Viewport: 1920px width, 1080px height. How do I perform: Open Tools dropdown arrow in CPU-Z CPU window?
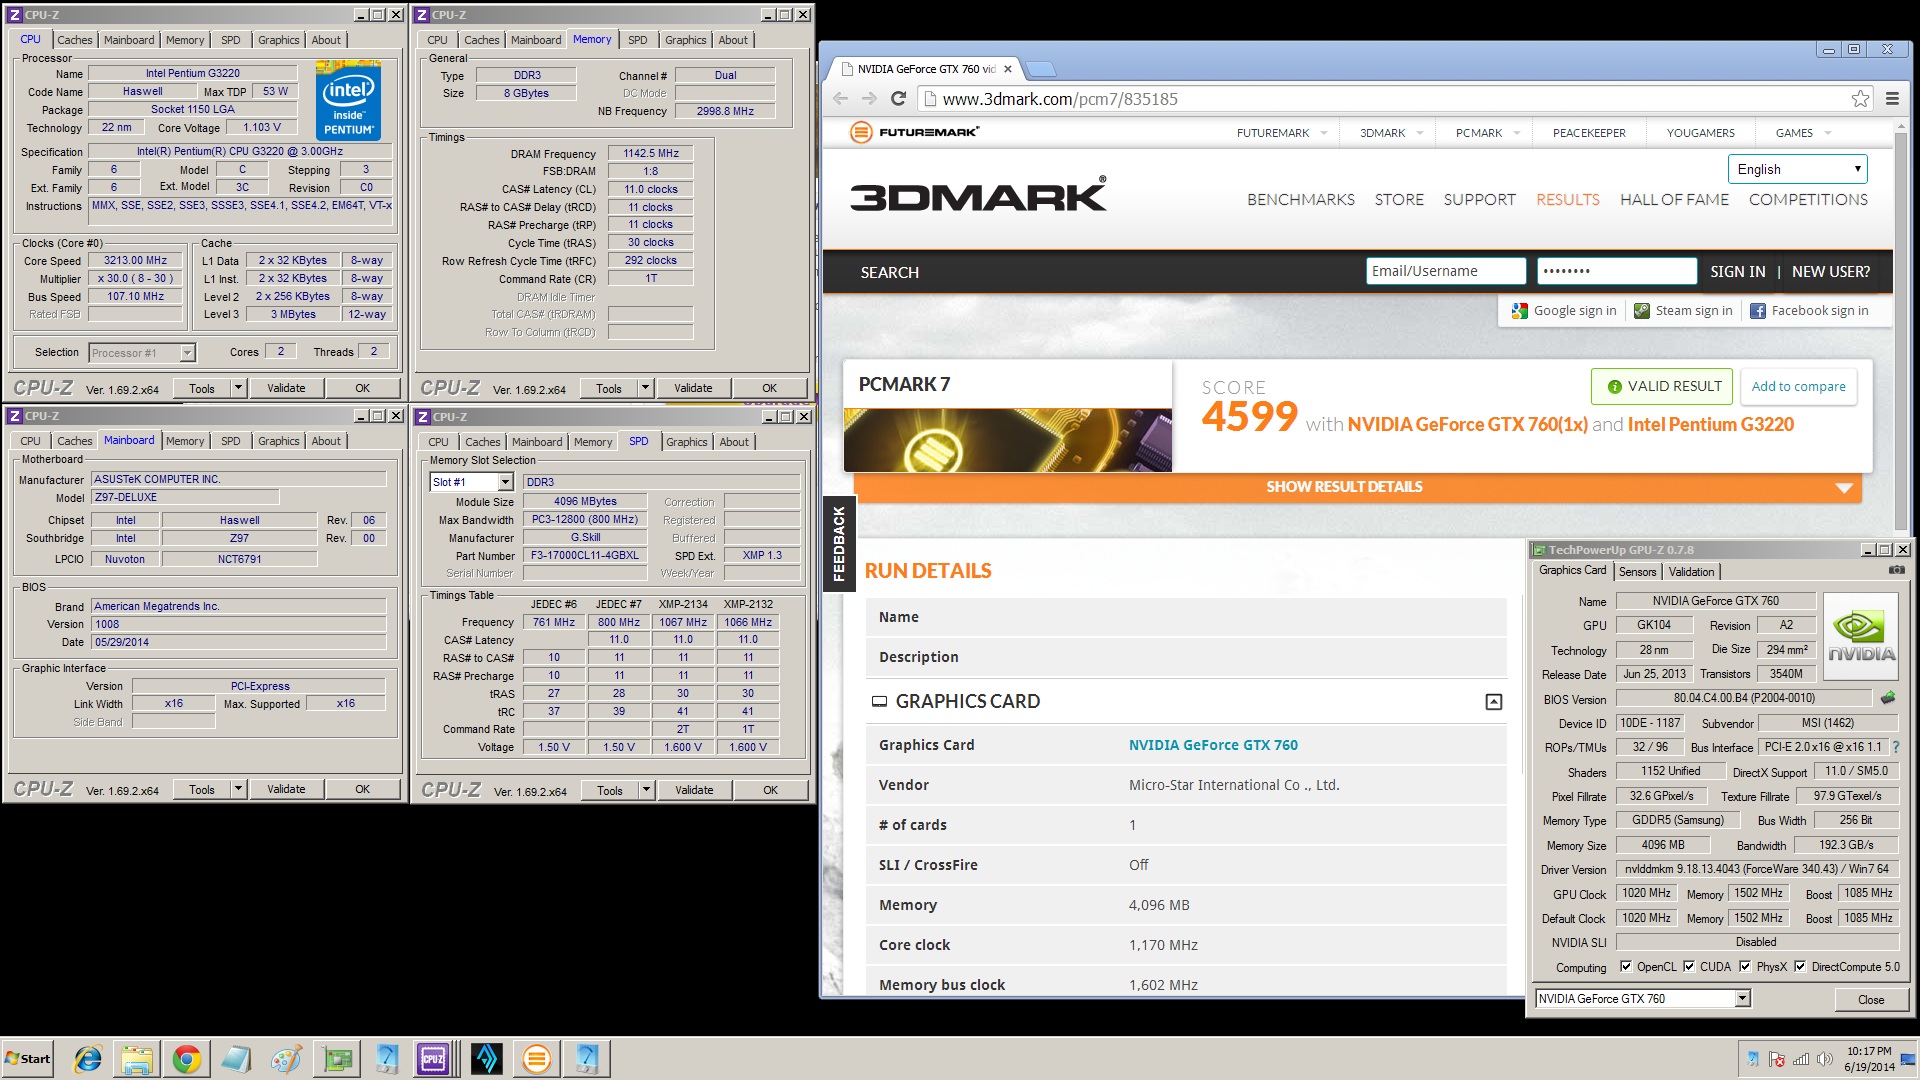[x=238, y=388]
